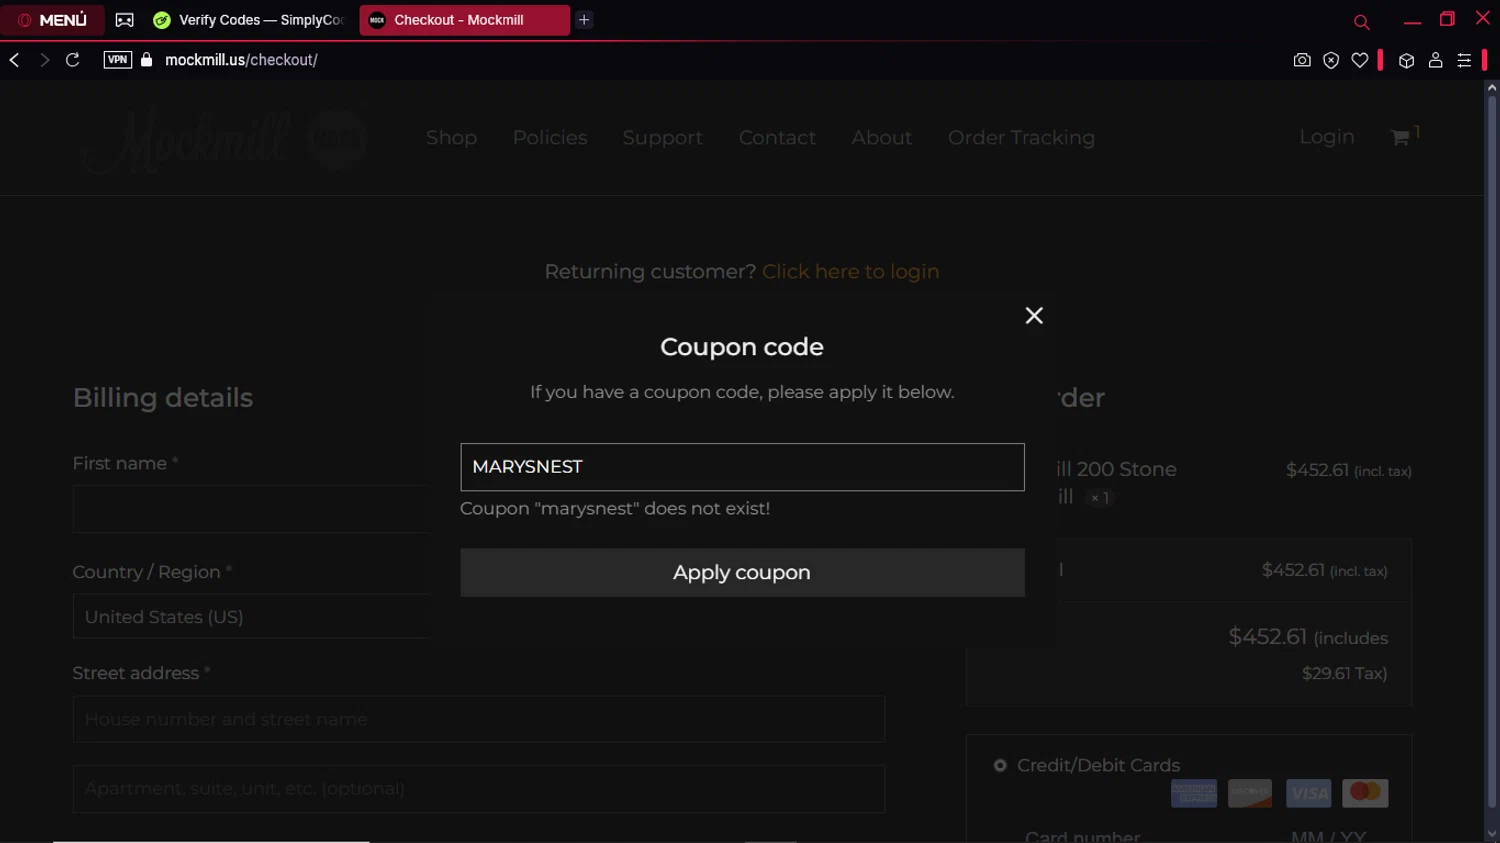Open the About page link
This screenshot has height=843, width=1500.
(x=881, y=138)
